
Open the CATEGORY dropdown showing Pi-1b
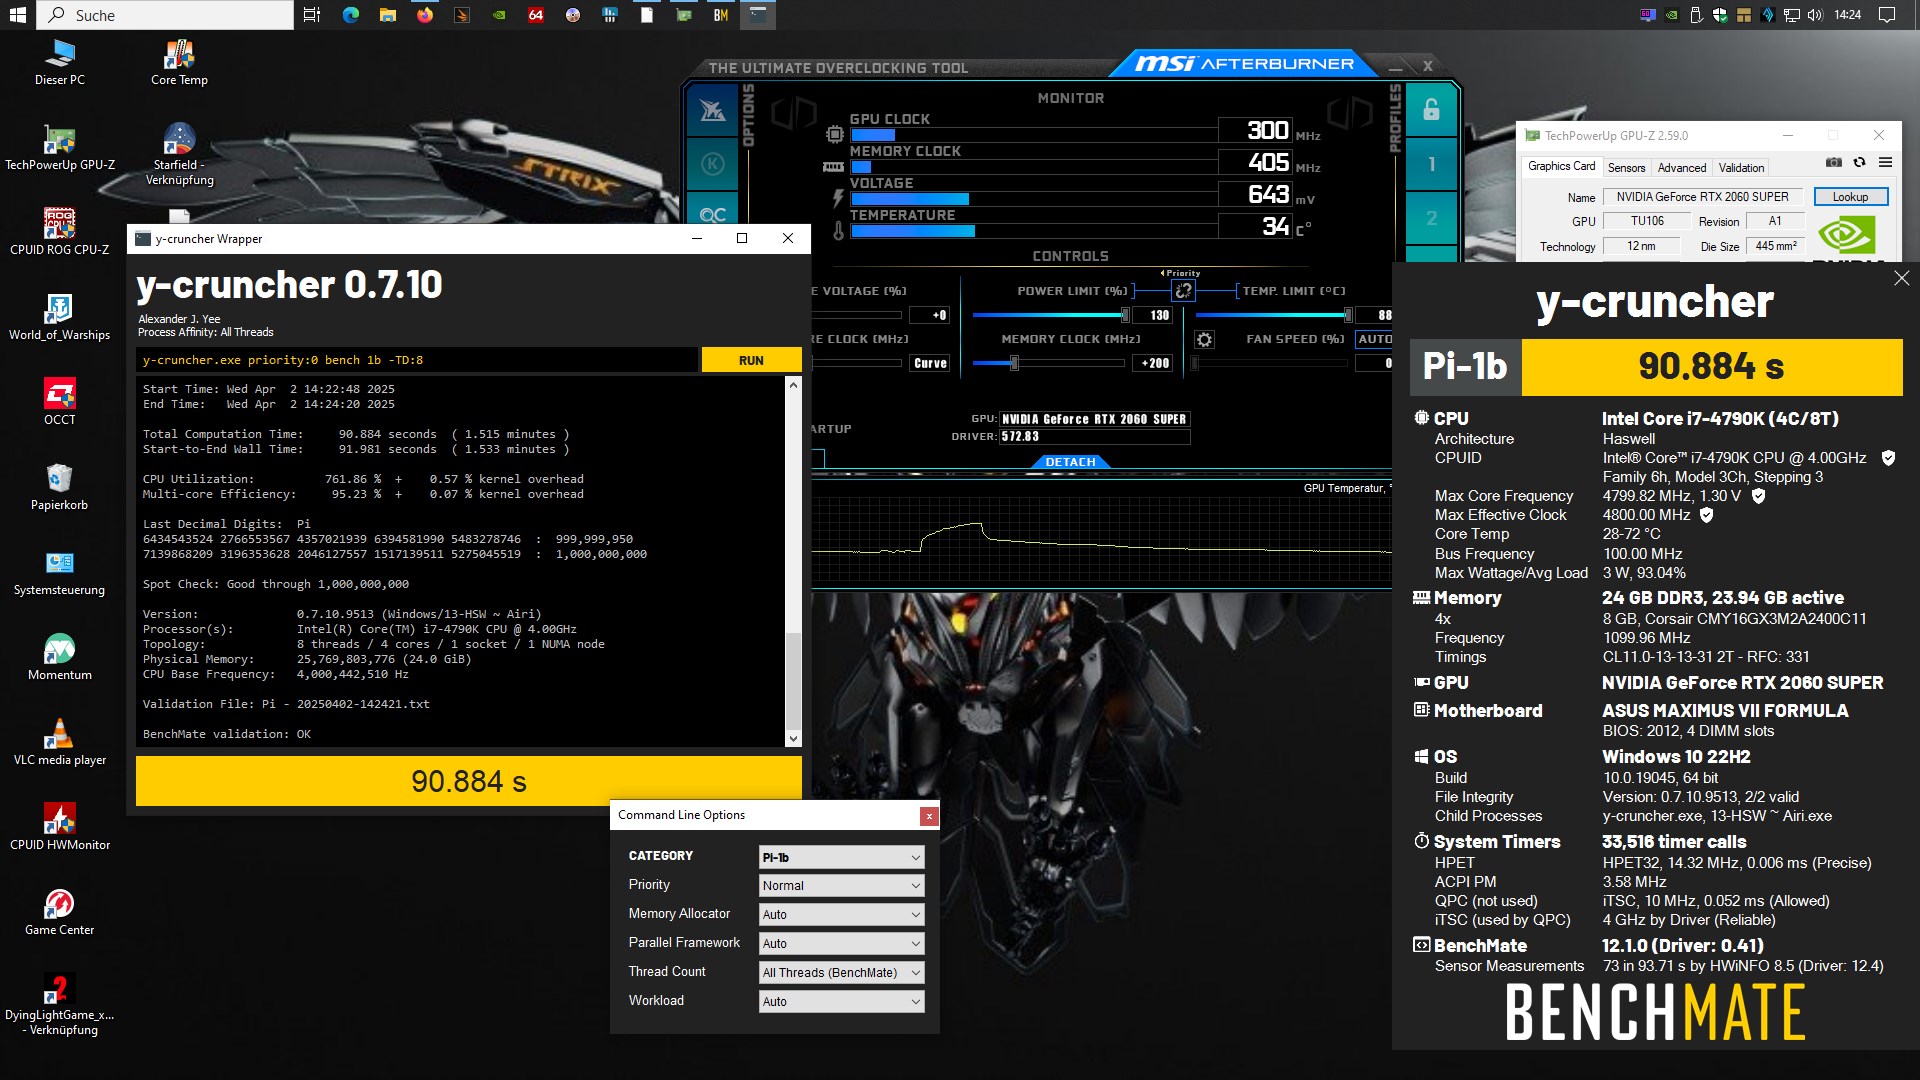coord(841,857)
